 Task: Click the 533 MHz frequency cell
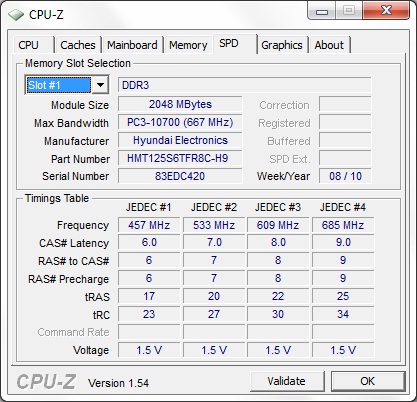[x=214, y=225]
